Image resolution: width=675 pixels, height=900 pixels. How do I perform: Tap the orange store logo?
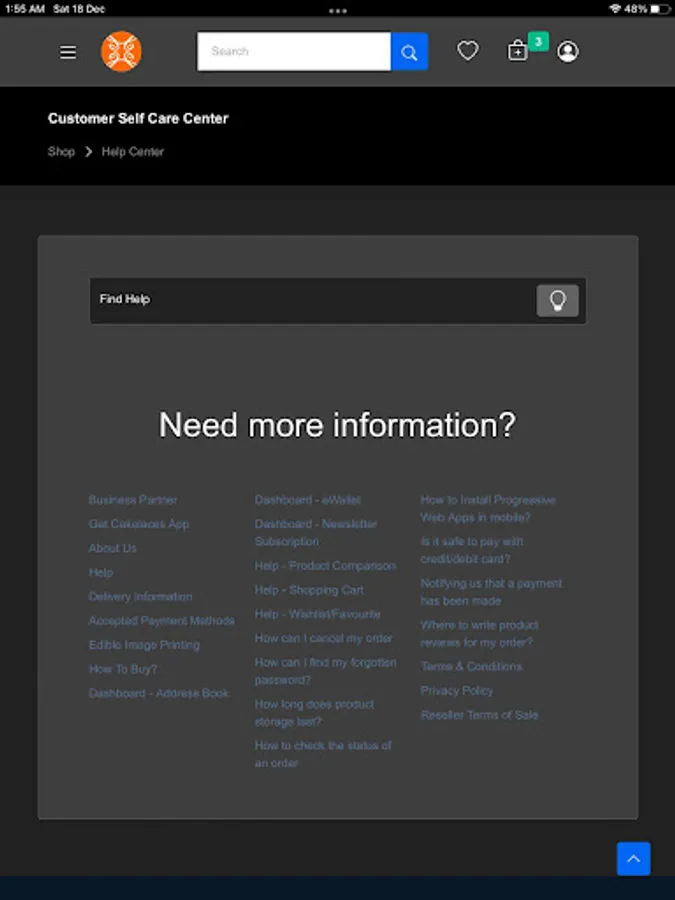tap(121, 52)
